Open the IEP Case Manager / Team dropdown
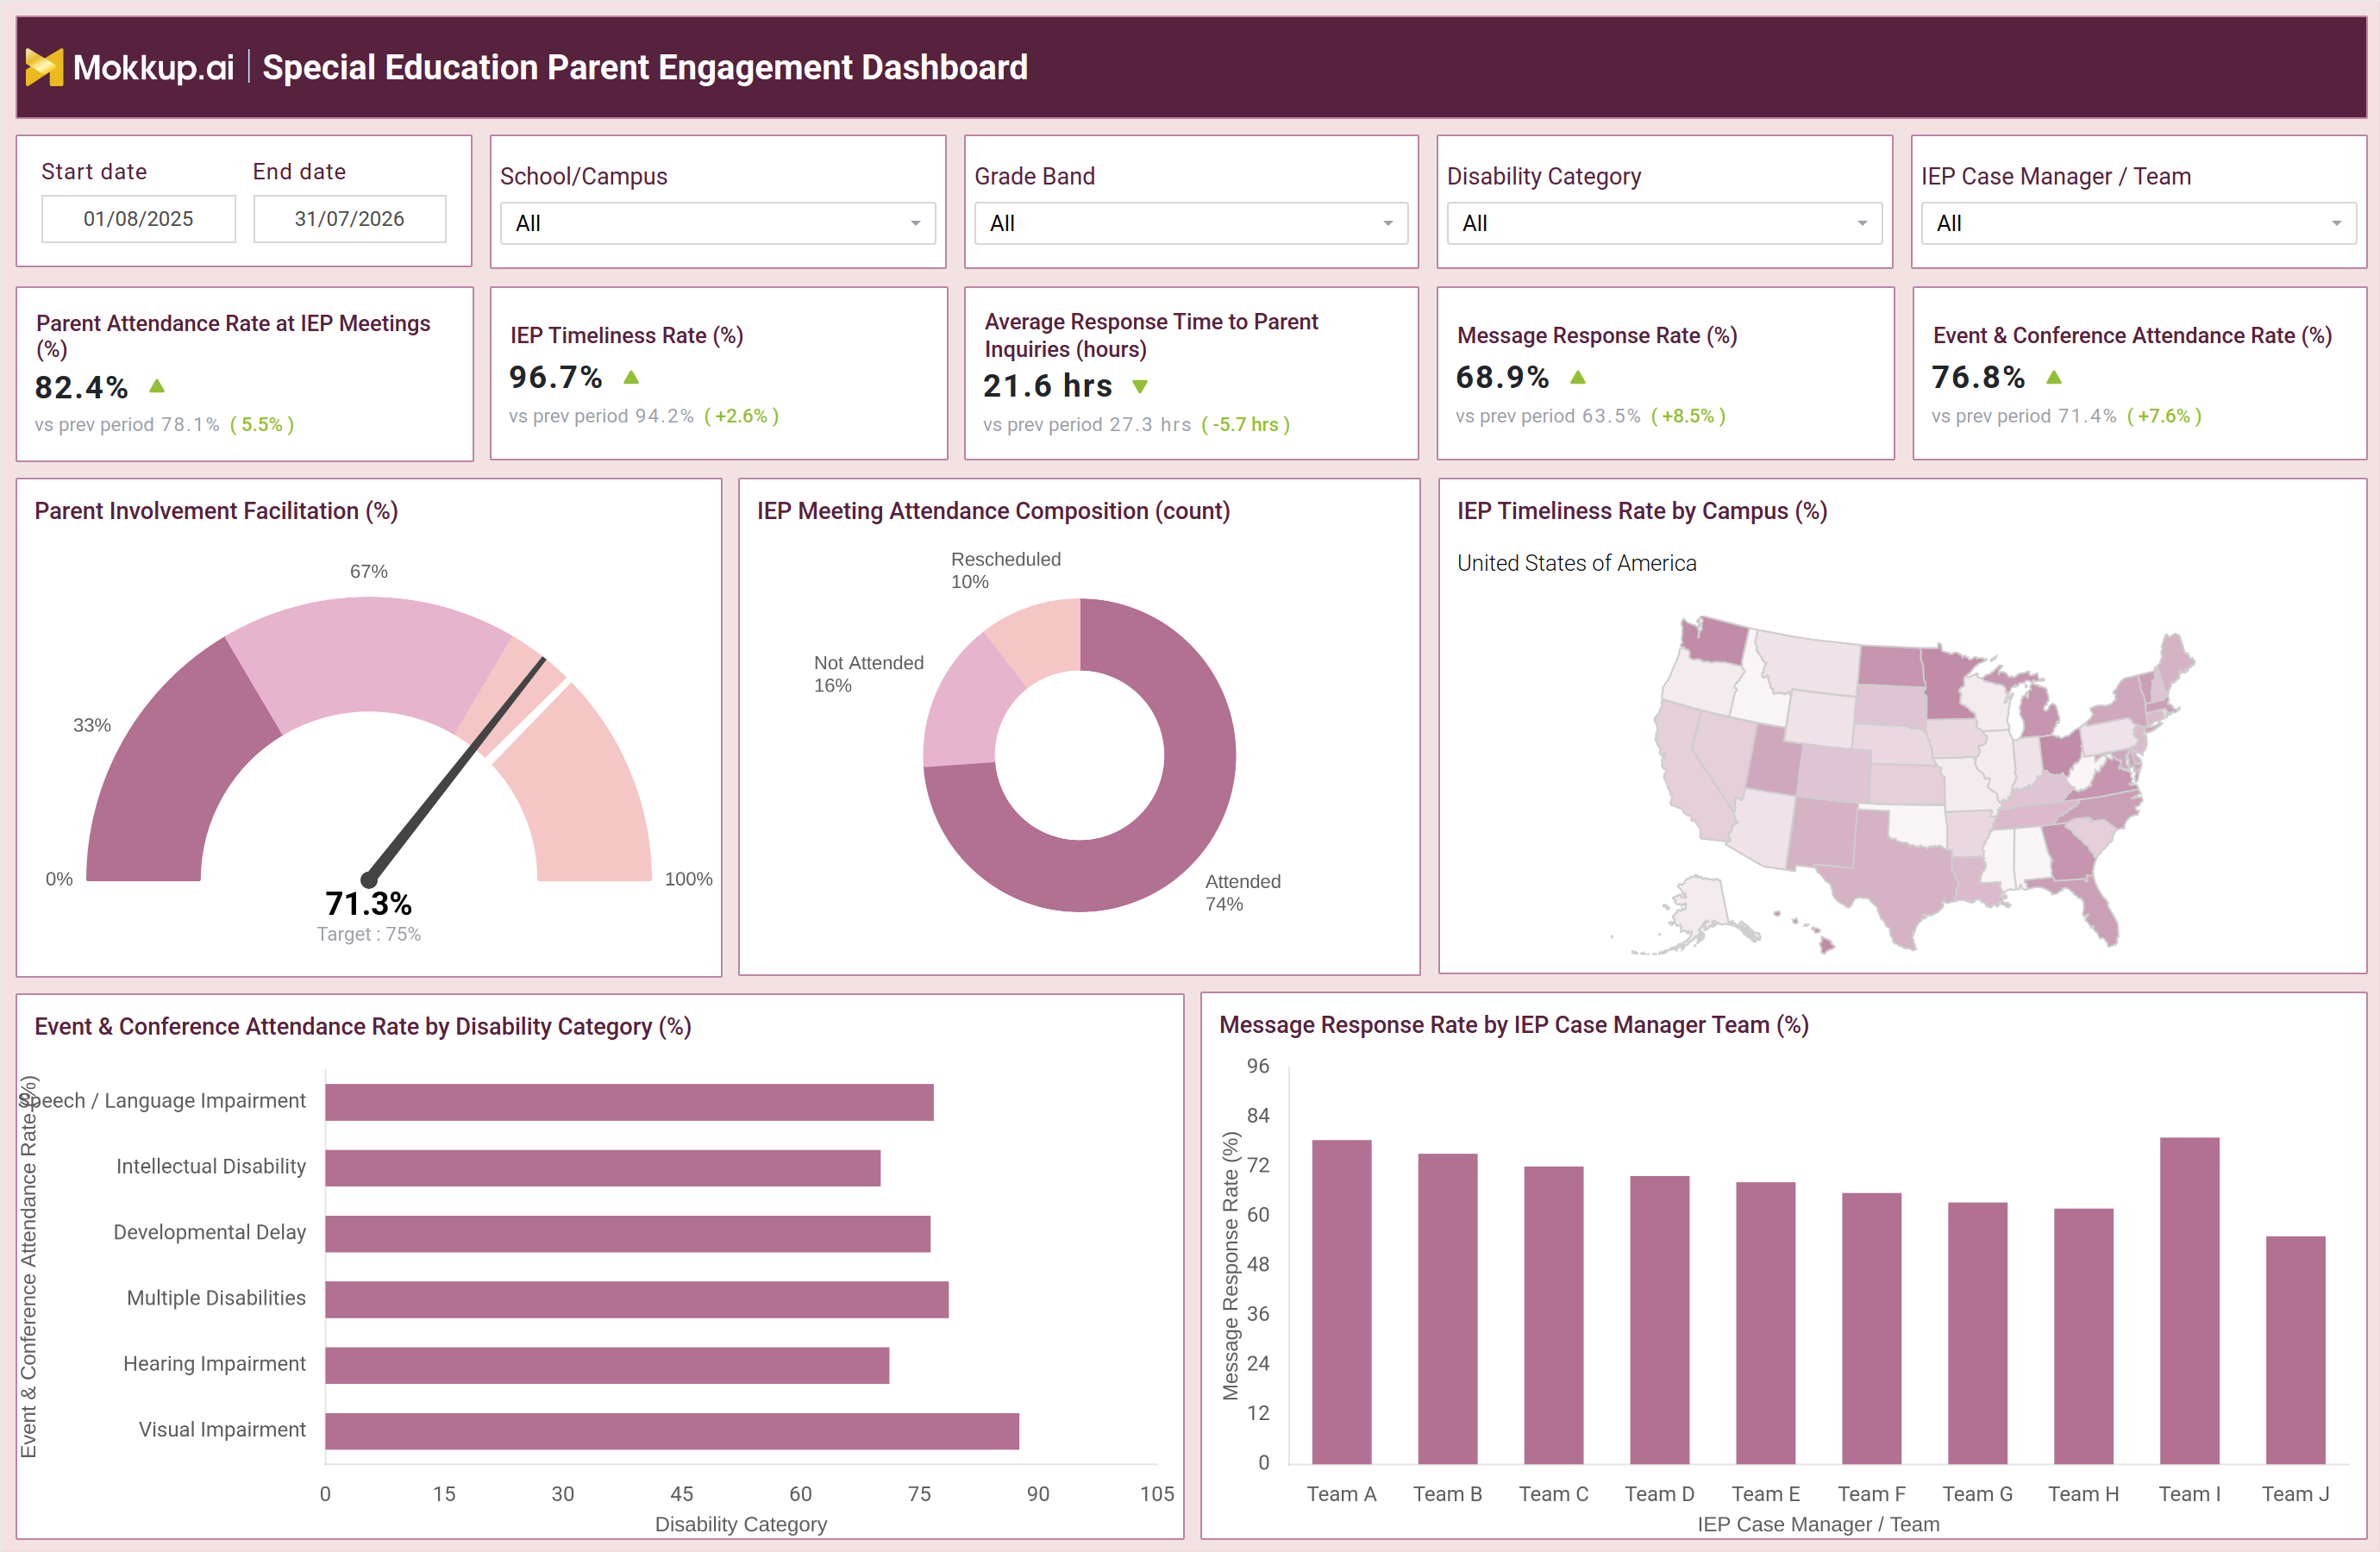The height and width of the screenshot is (1552, 2380). pos(2138,223)
